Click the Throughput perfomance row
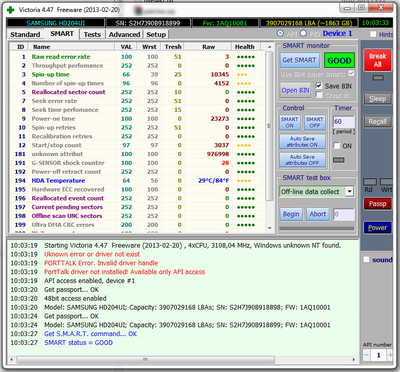 [x=137, y=66]
